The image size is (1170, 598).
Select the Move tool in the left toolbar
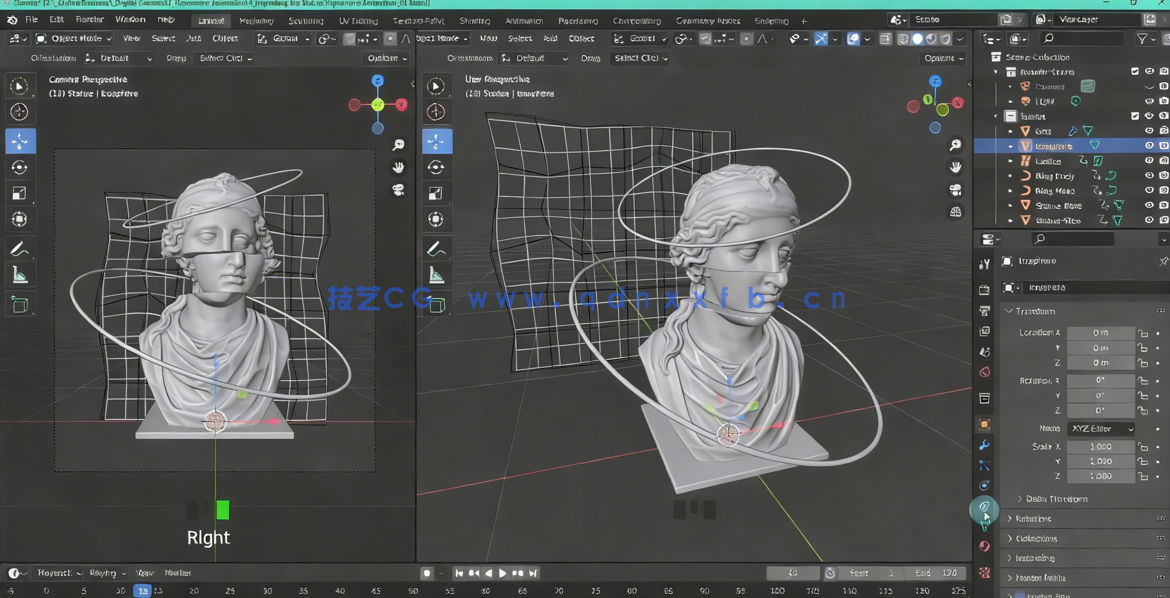(20, 138)
